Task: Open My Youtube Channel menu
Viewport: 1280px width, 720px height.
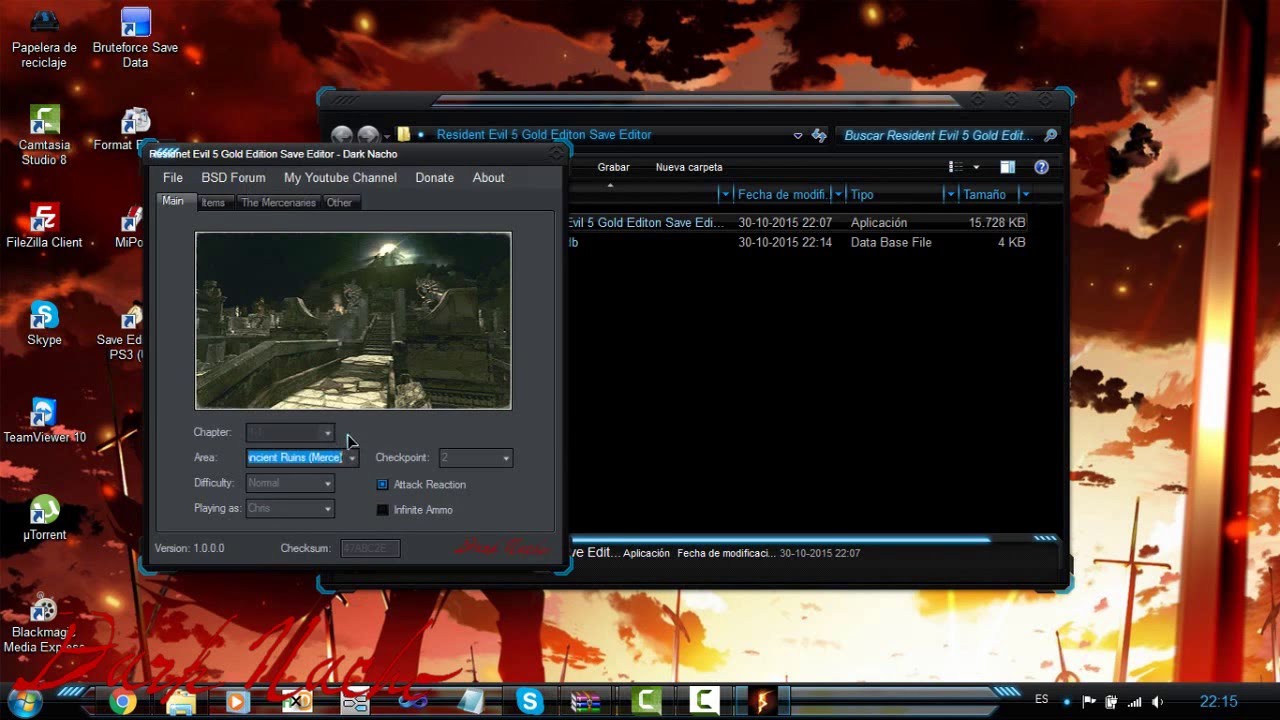Action: click(x=340, y=177)
